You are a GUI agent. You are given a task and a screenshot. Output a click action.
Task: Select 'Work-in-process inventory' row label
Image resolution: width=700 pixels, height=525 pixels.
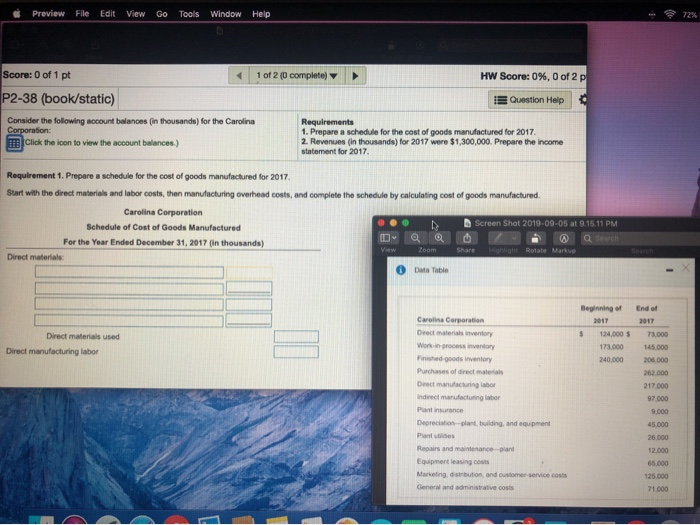tap(455, 346)
